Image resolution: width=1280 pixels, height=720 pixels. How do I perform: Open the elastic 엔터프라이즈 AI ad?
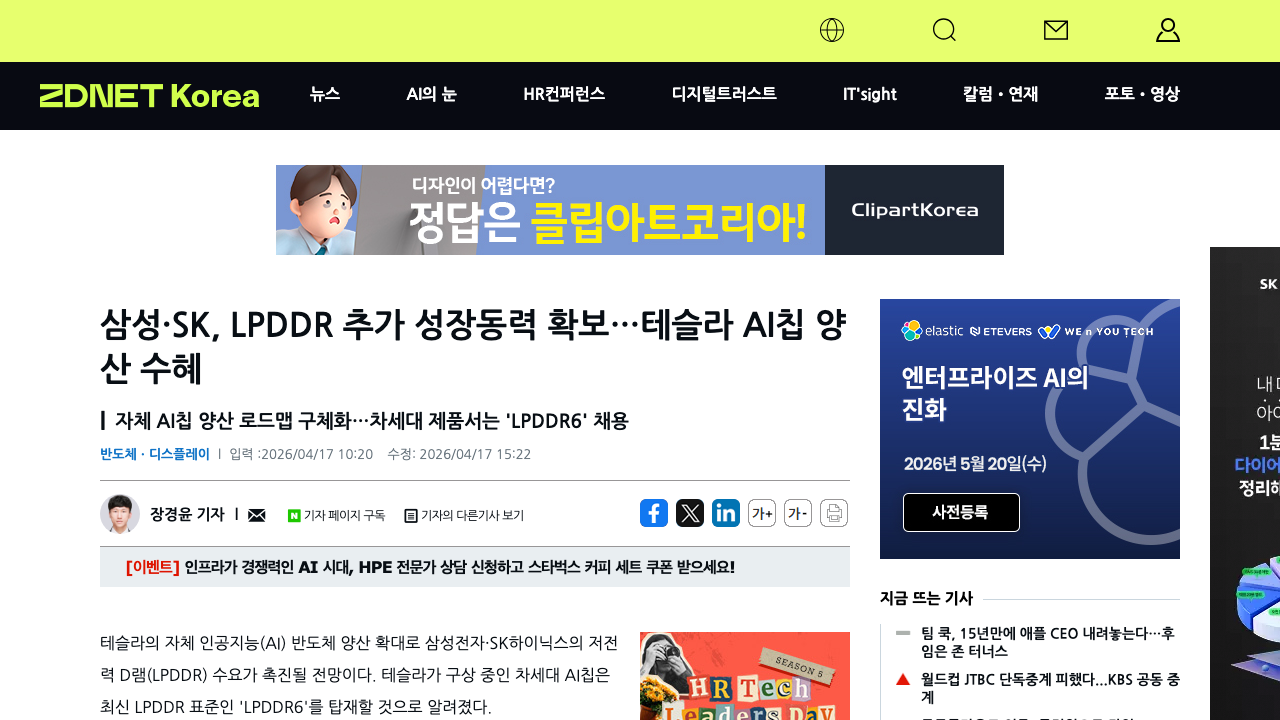[1030, 429]
